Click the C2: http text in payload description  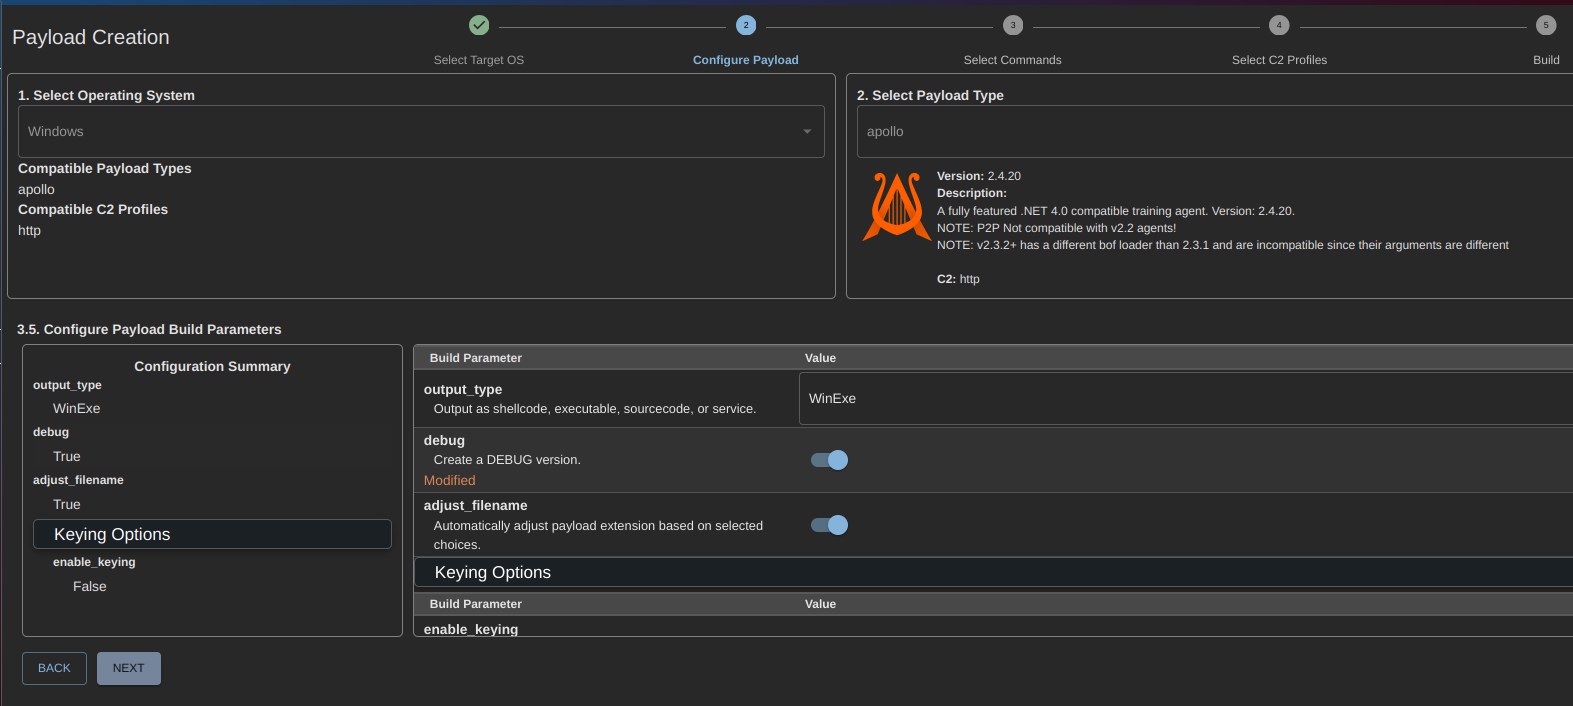click(958, 279)
